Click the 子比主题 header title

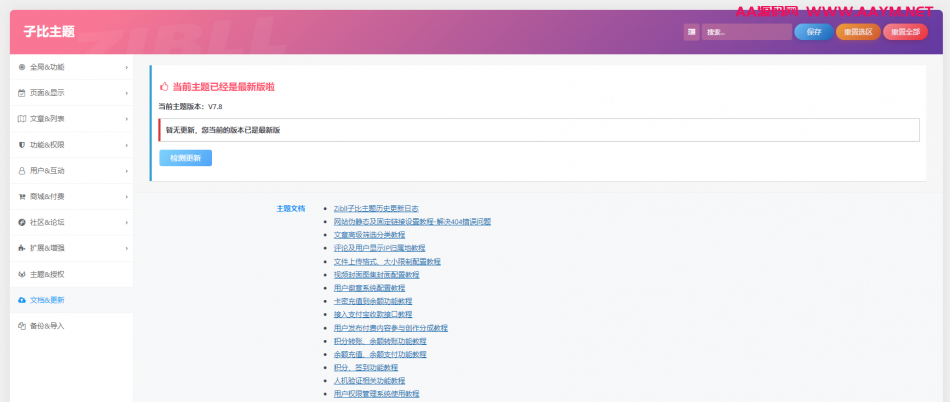[x=49, y=32]
